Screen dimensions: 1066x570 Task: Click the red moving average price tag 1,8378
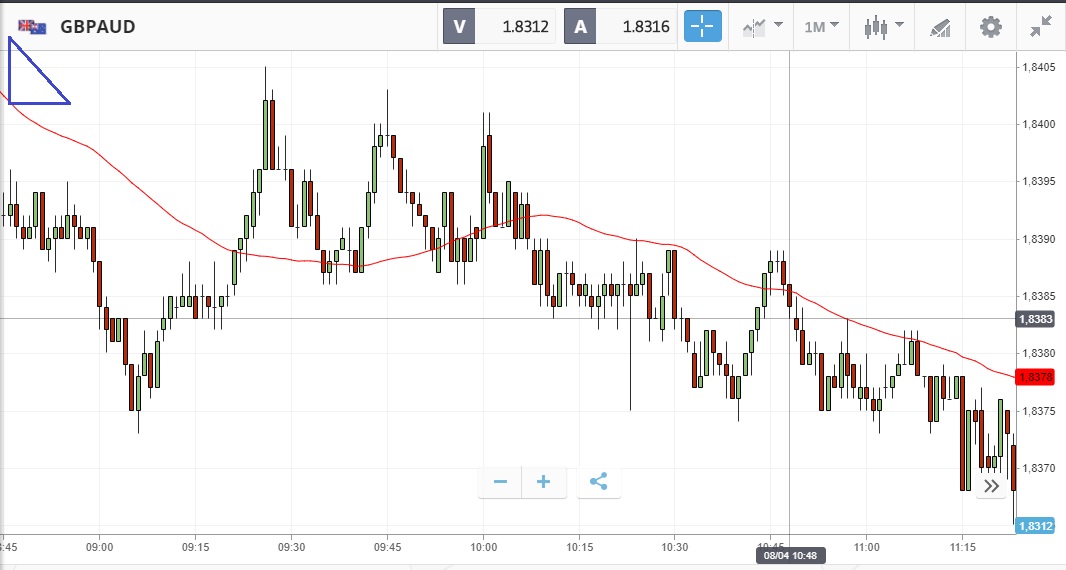pyautogui.click(x=1035, y=377)
